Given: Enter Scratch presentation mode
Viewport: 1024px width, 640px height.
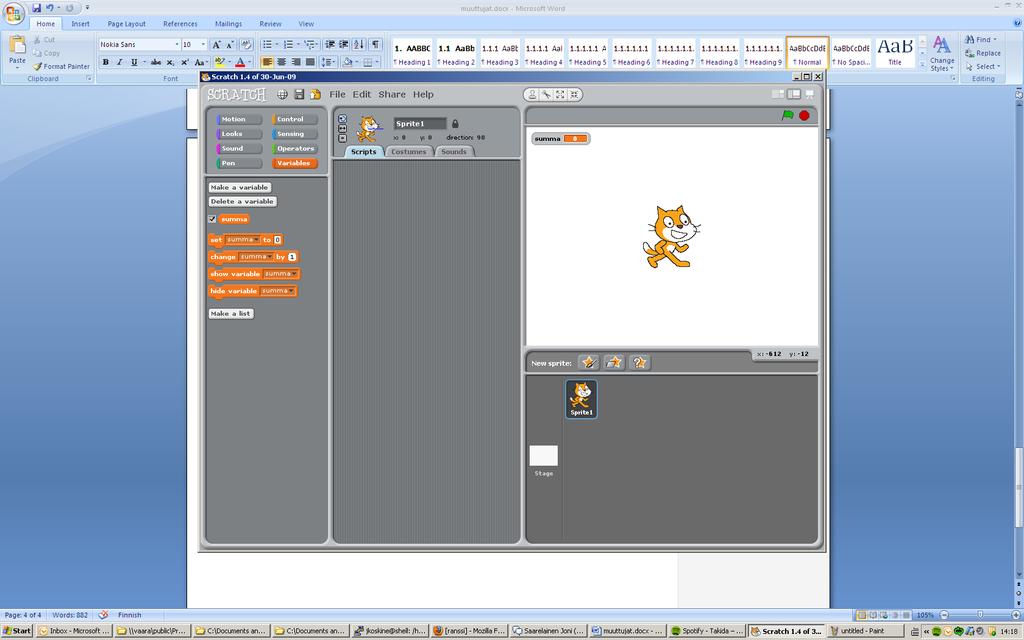Looking at the screenshot, I should (810, 94).
